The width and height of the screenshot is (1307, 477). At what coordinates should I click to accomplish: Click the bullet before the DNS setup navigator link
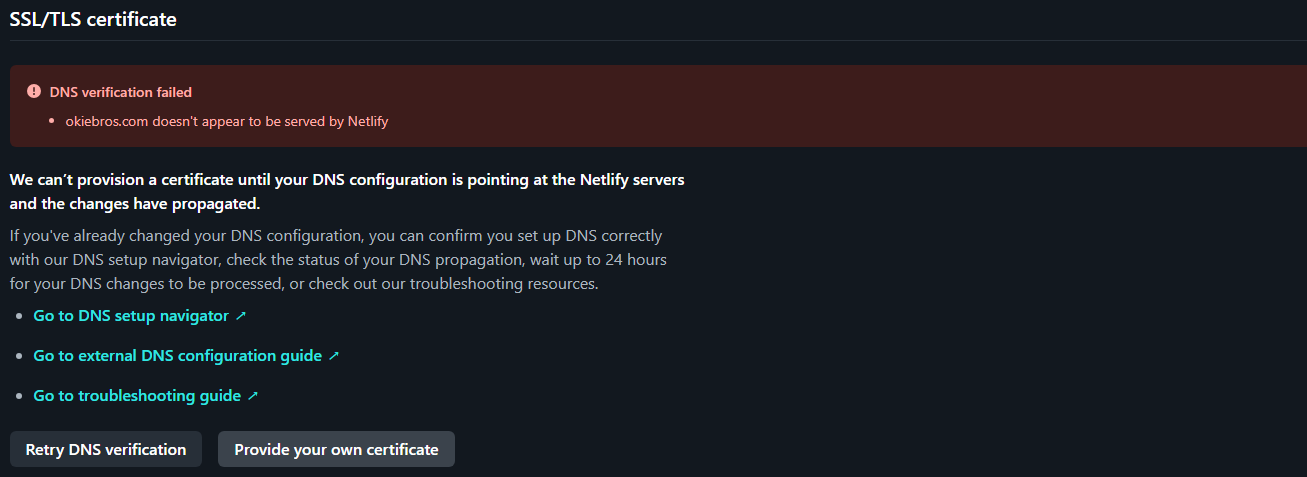(x=19, y=316)
